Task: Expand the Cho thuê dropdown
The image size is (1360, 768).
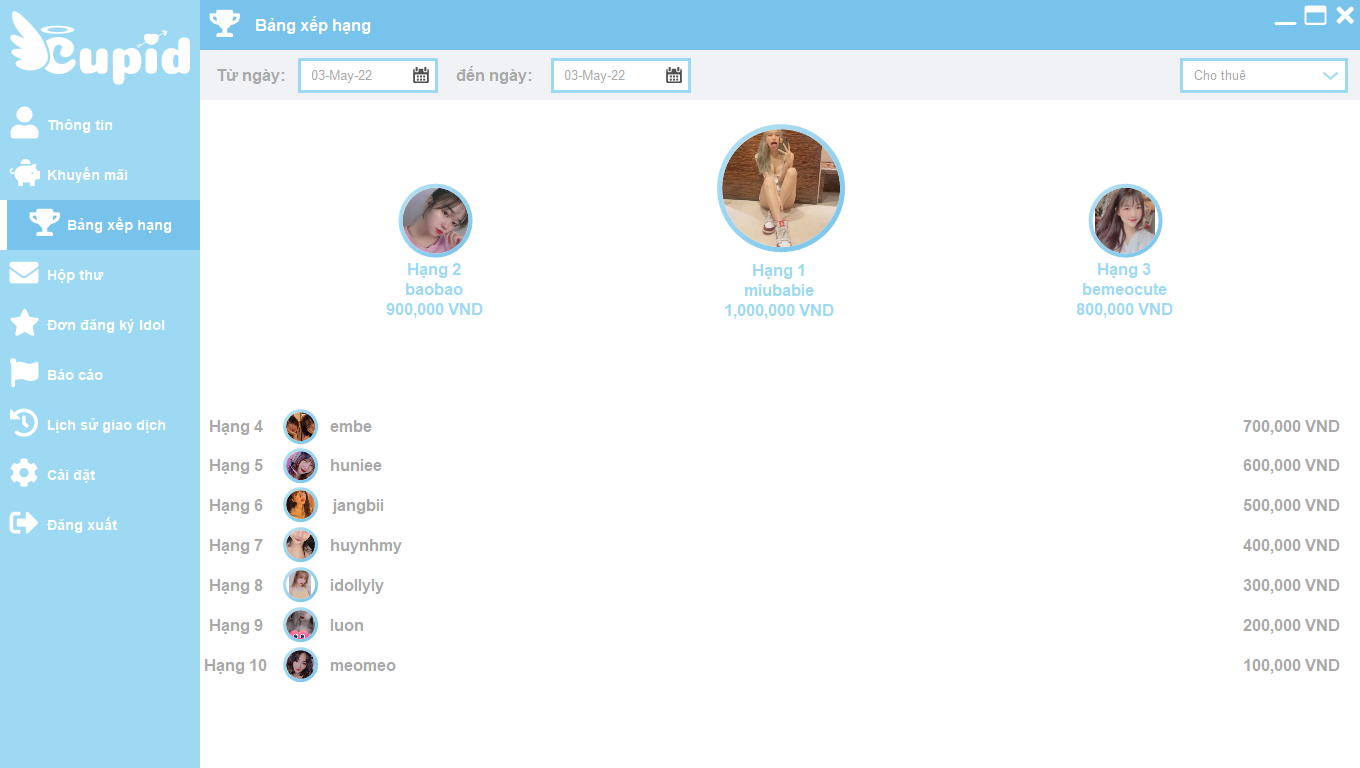Action: click(x=1329, y=76)
